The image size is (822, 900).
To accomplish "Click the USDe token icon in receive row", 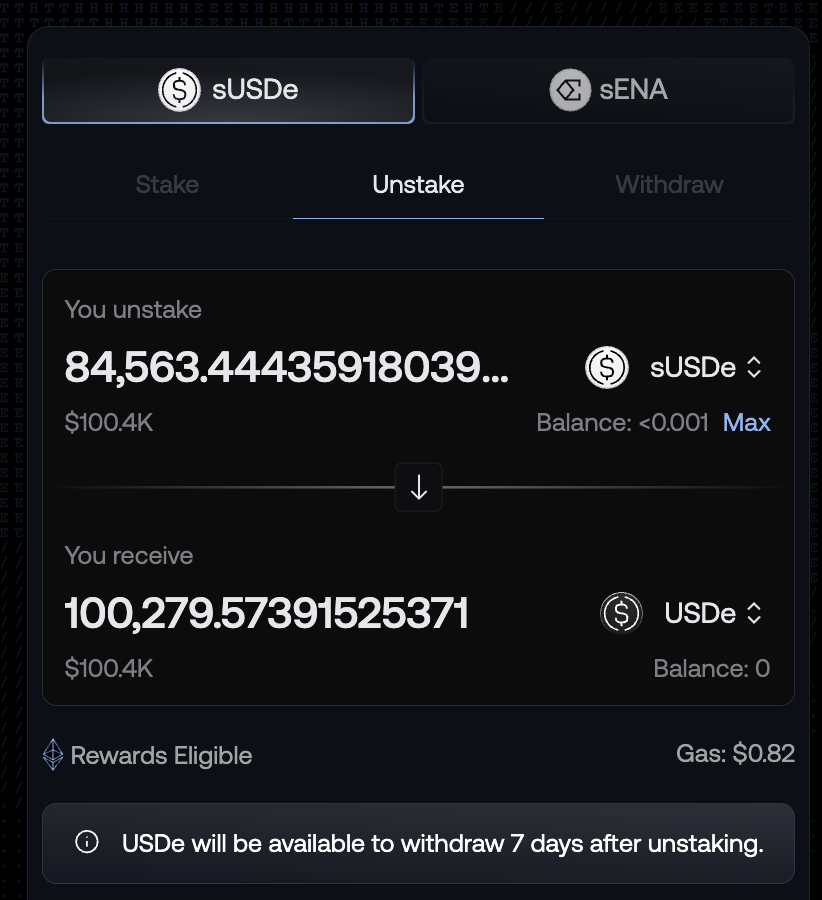I will point(621,613).
